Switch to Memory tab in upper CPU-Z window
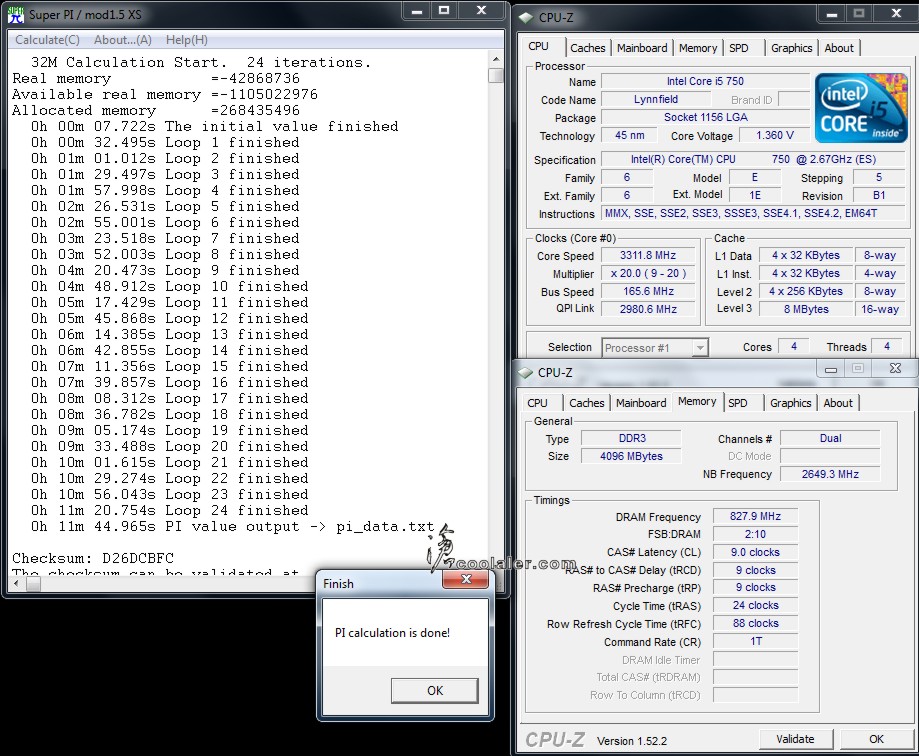The image size is (919, 756). point(697,48)
